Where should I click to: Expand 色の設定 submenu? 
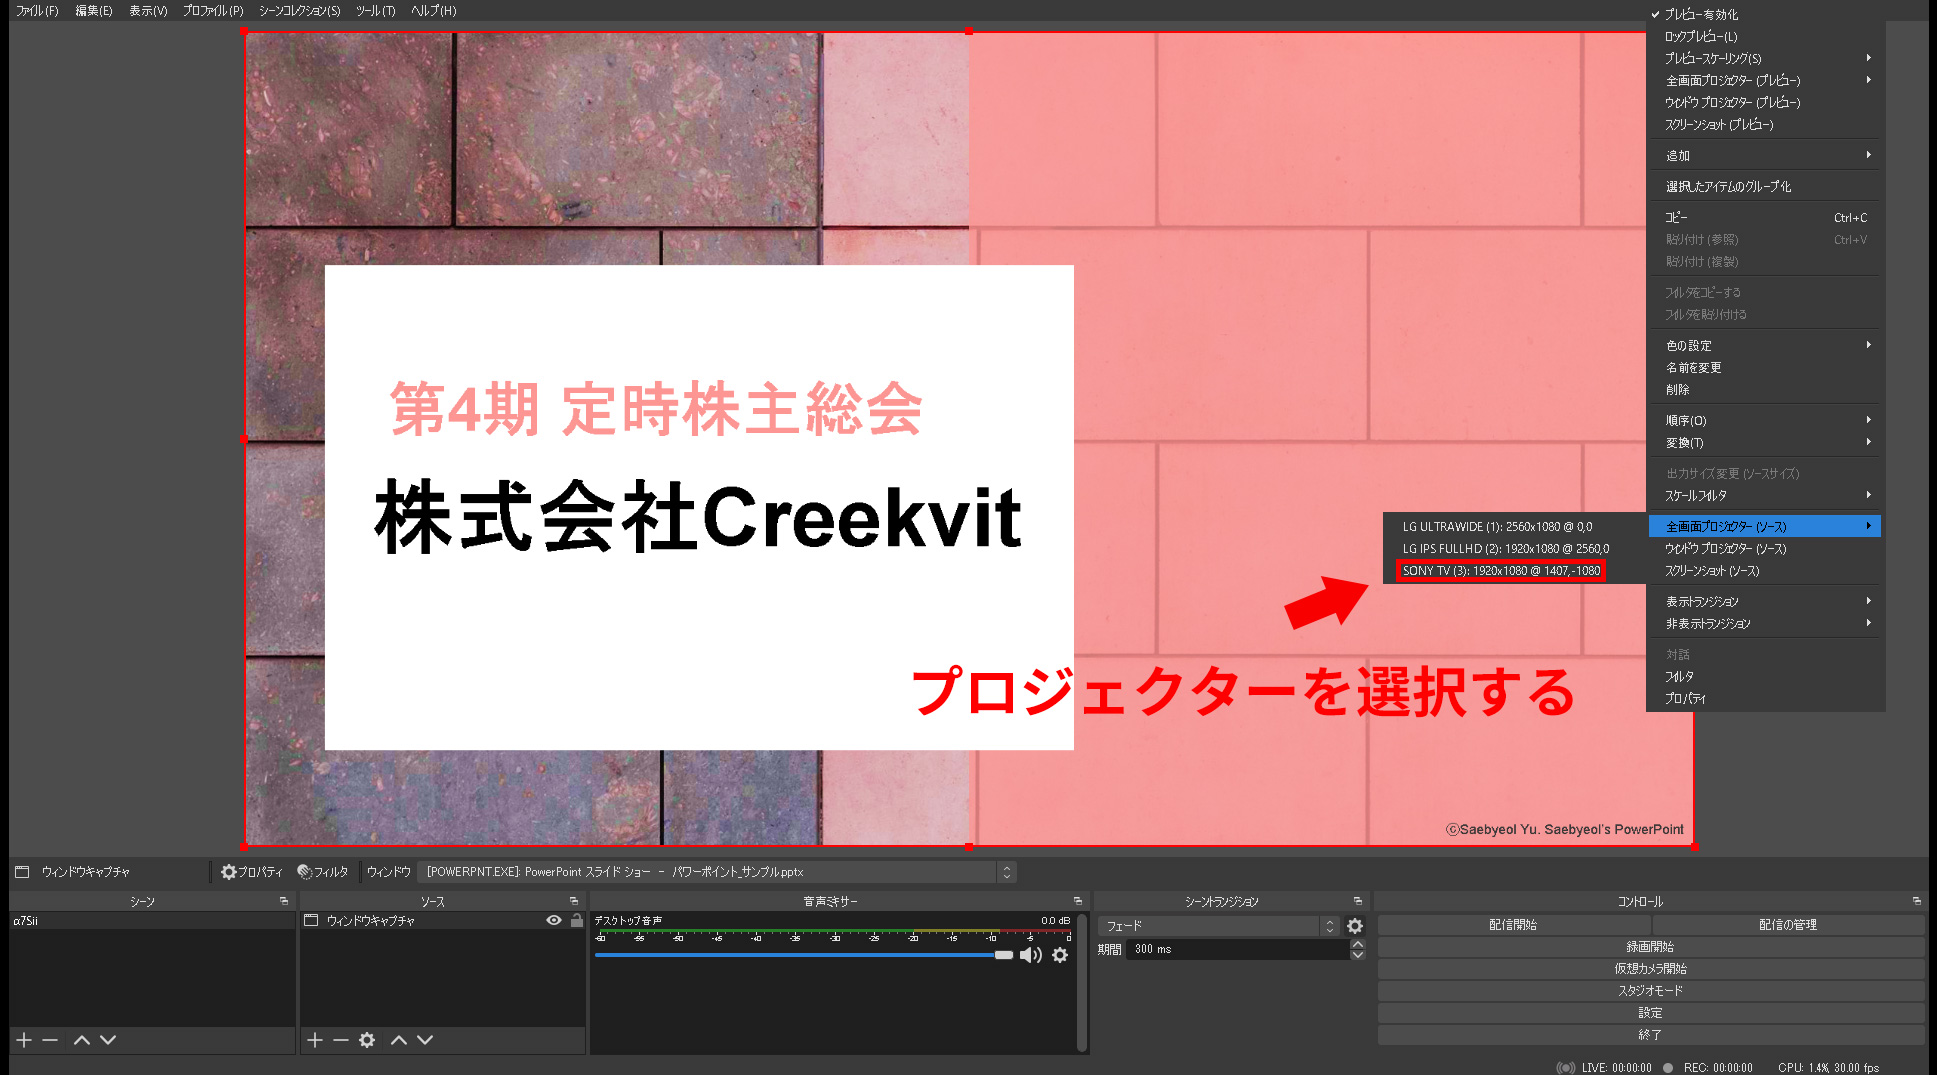pos(1764,345)
